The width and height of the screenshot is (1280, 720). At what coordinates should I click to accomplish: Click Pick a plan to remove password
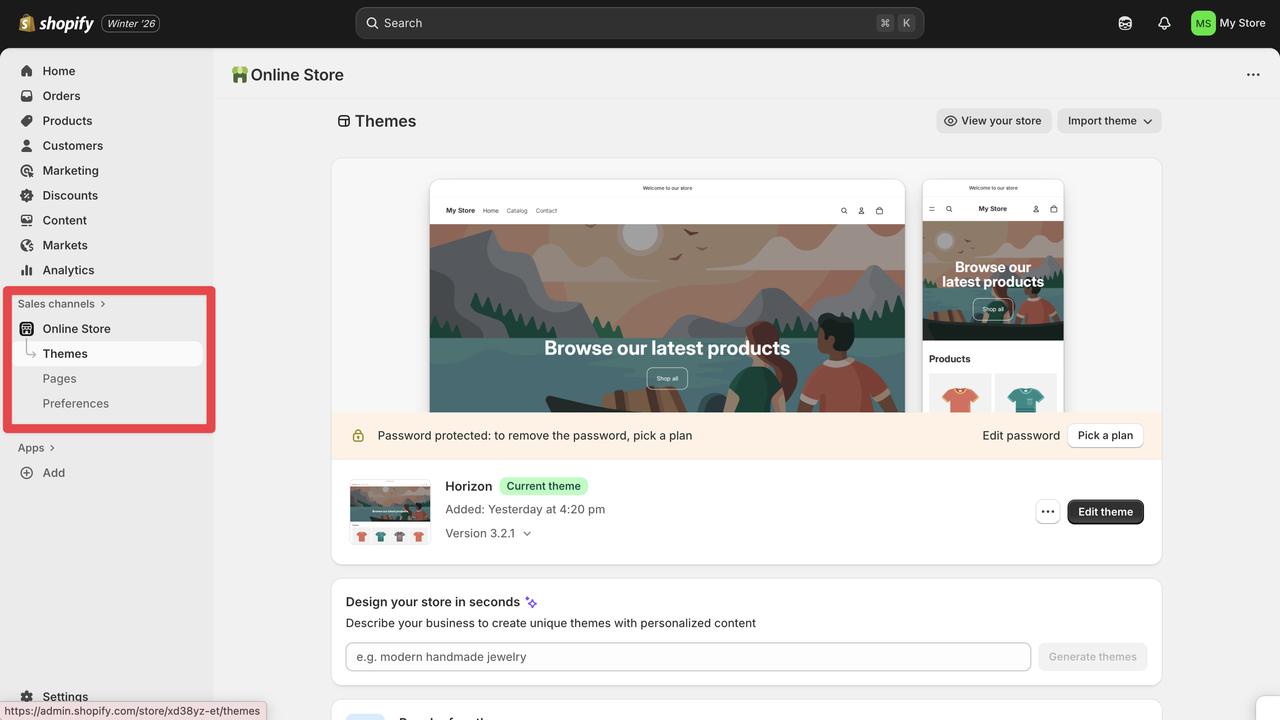click(x=1105, y=435)
